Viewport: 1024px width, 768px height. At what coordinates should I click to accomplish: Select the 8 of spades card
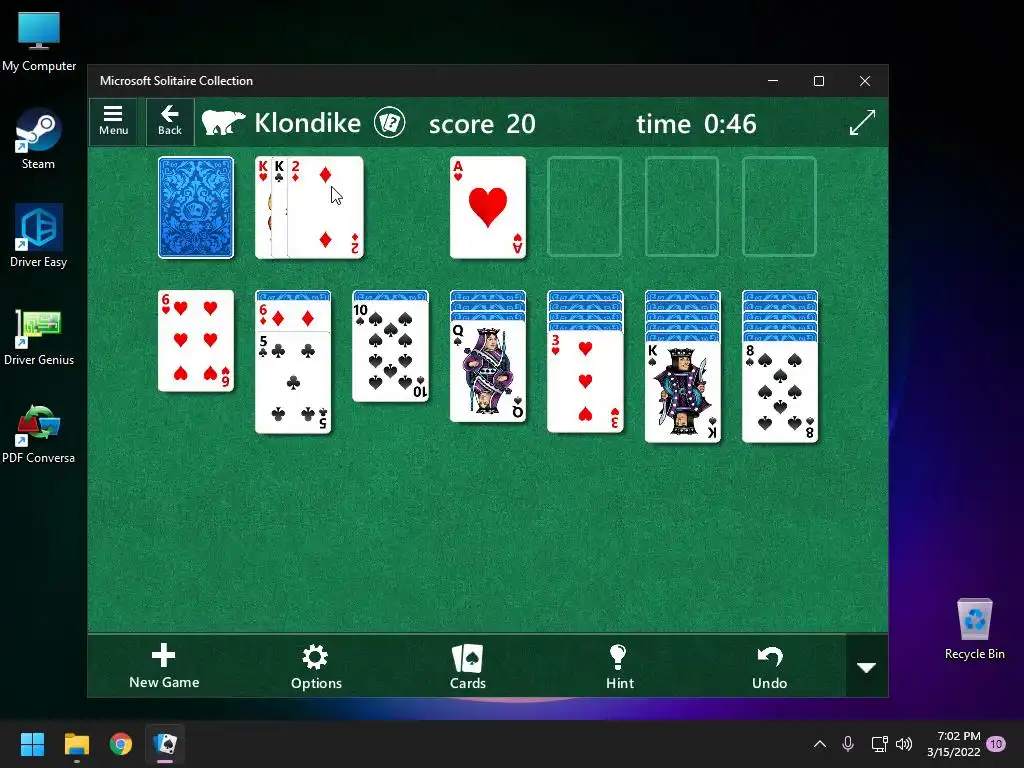pos(780,392)
